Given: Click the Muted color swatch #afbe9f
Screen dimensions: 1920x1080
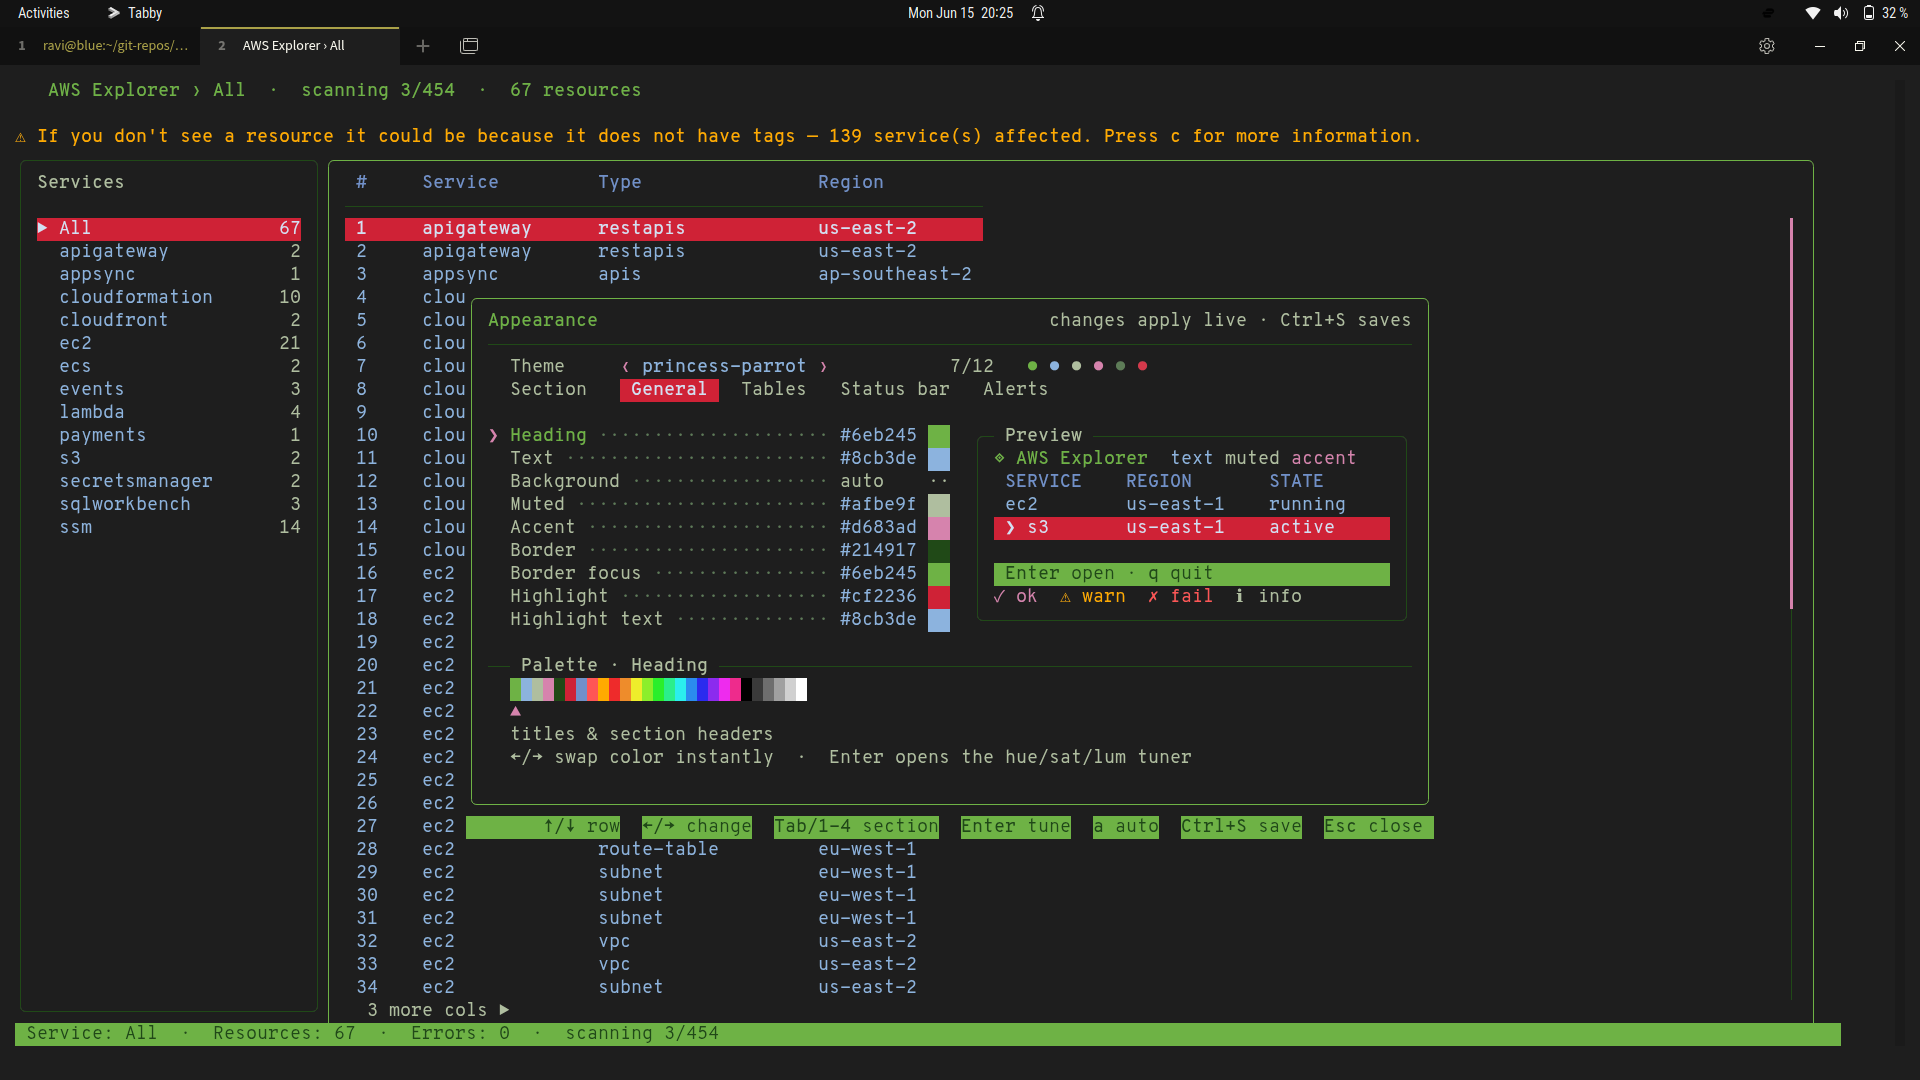Looking at the screenshot, I should [x=939, y=504].
